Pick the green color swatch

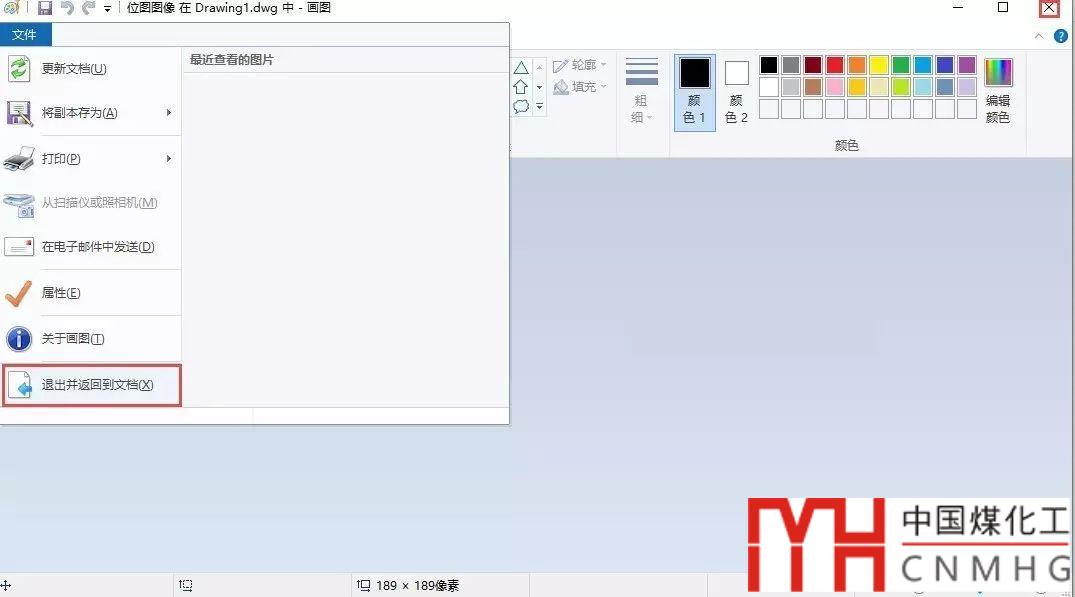point(901,65)
